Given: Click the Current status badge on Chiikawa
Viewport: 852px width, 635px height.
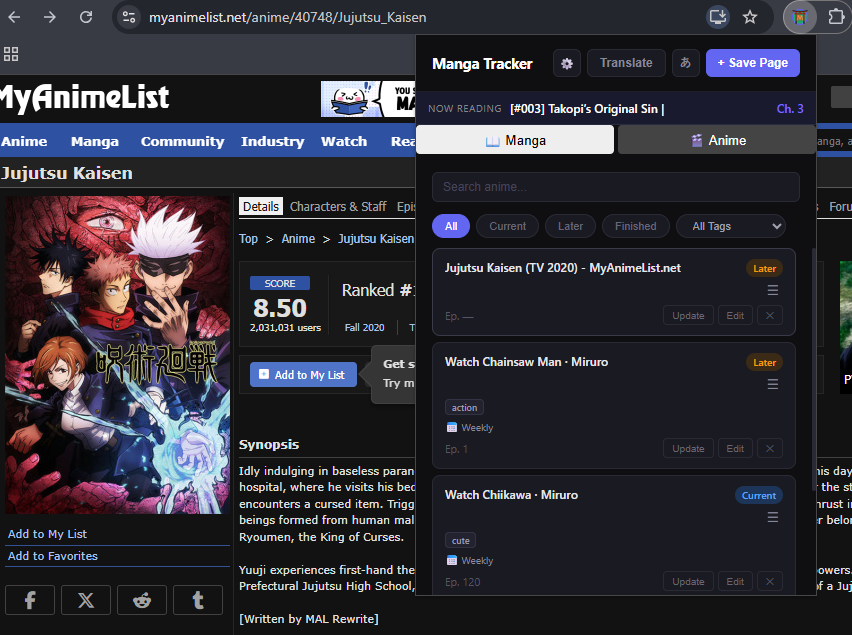Looking at the screenshot, I should coord(759,495).
